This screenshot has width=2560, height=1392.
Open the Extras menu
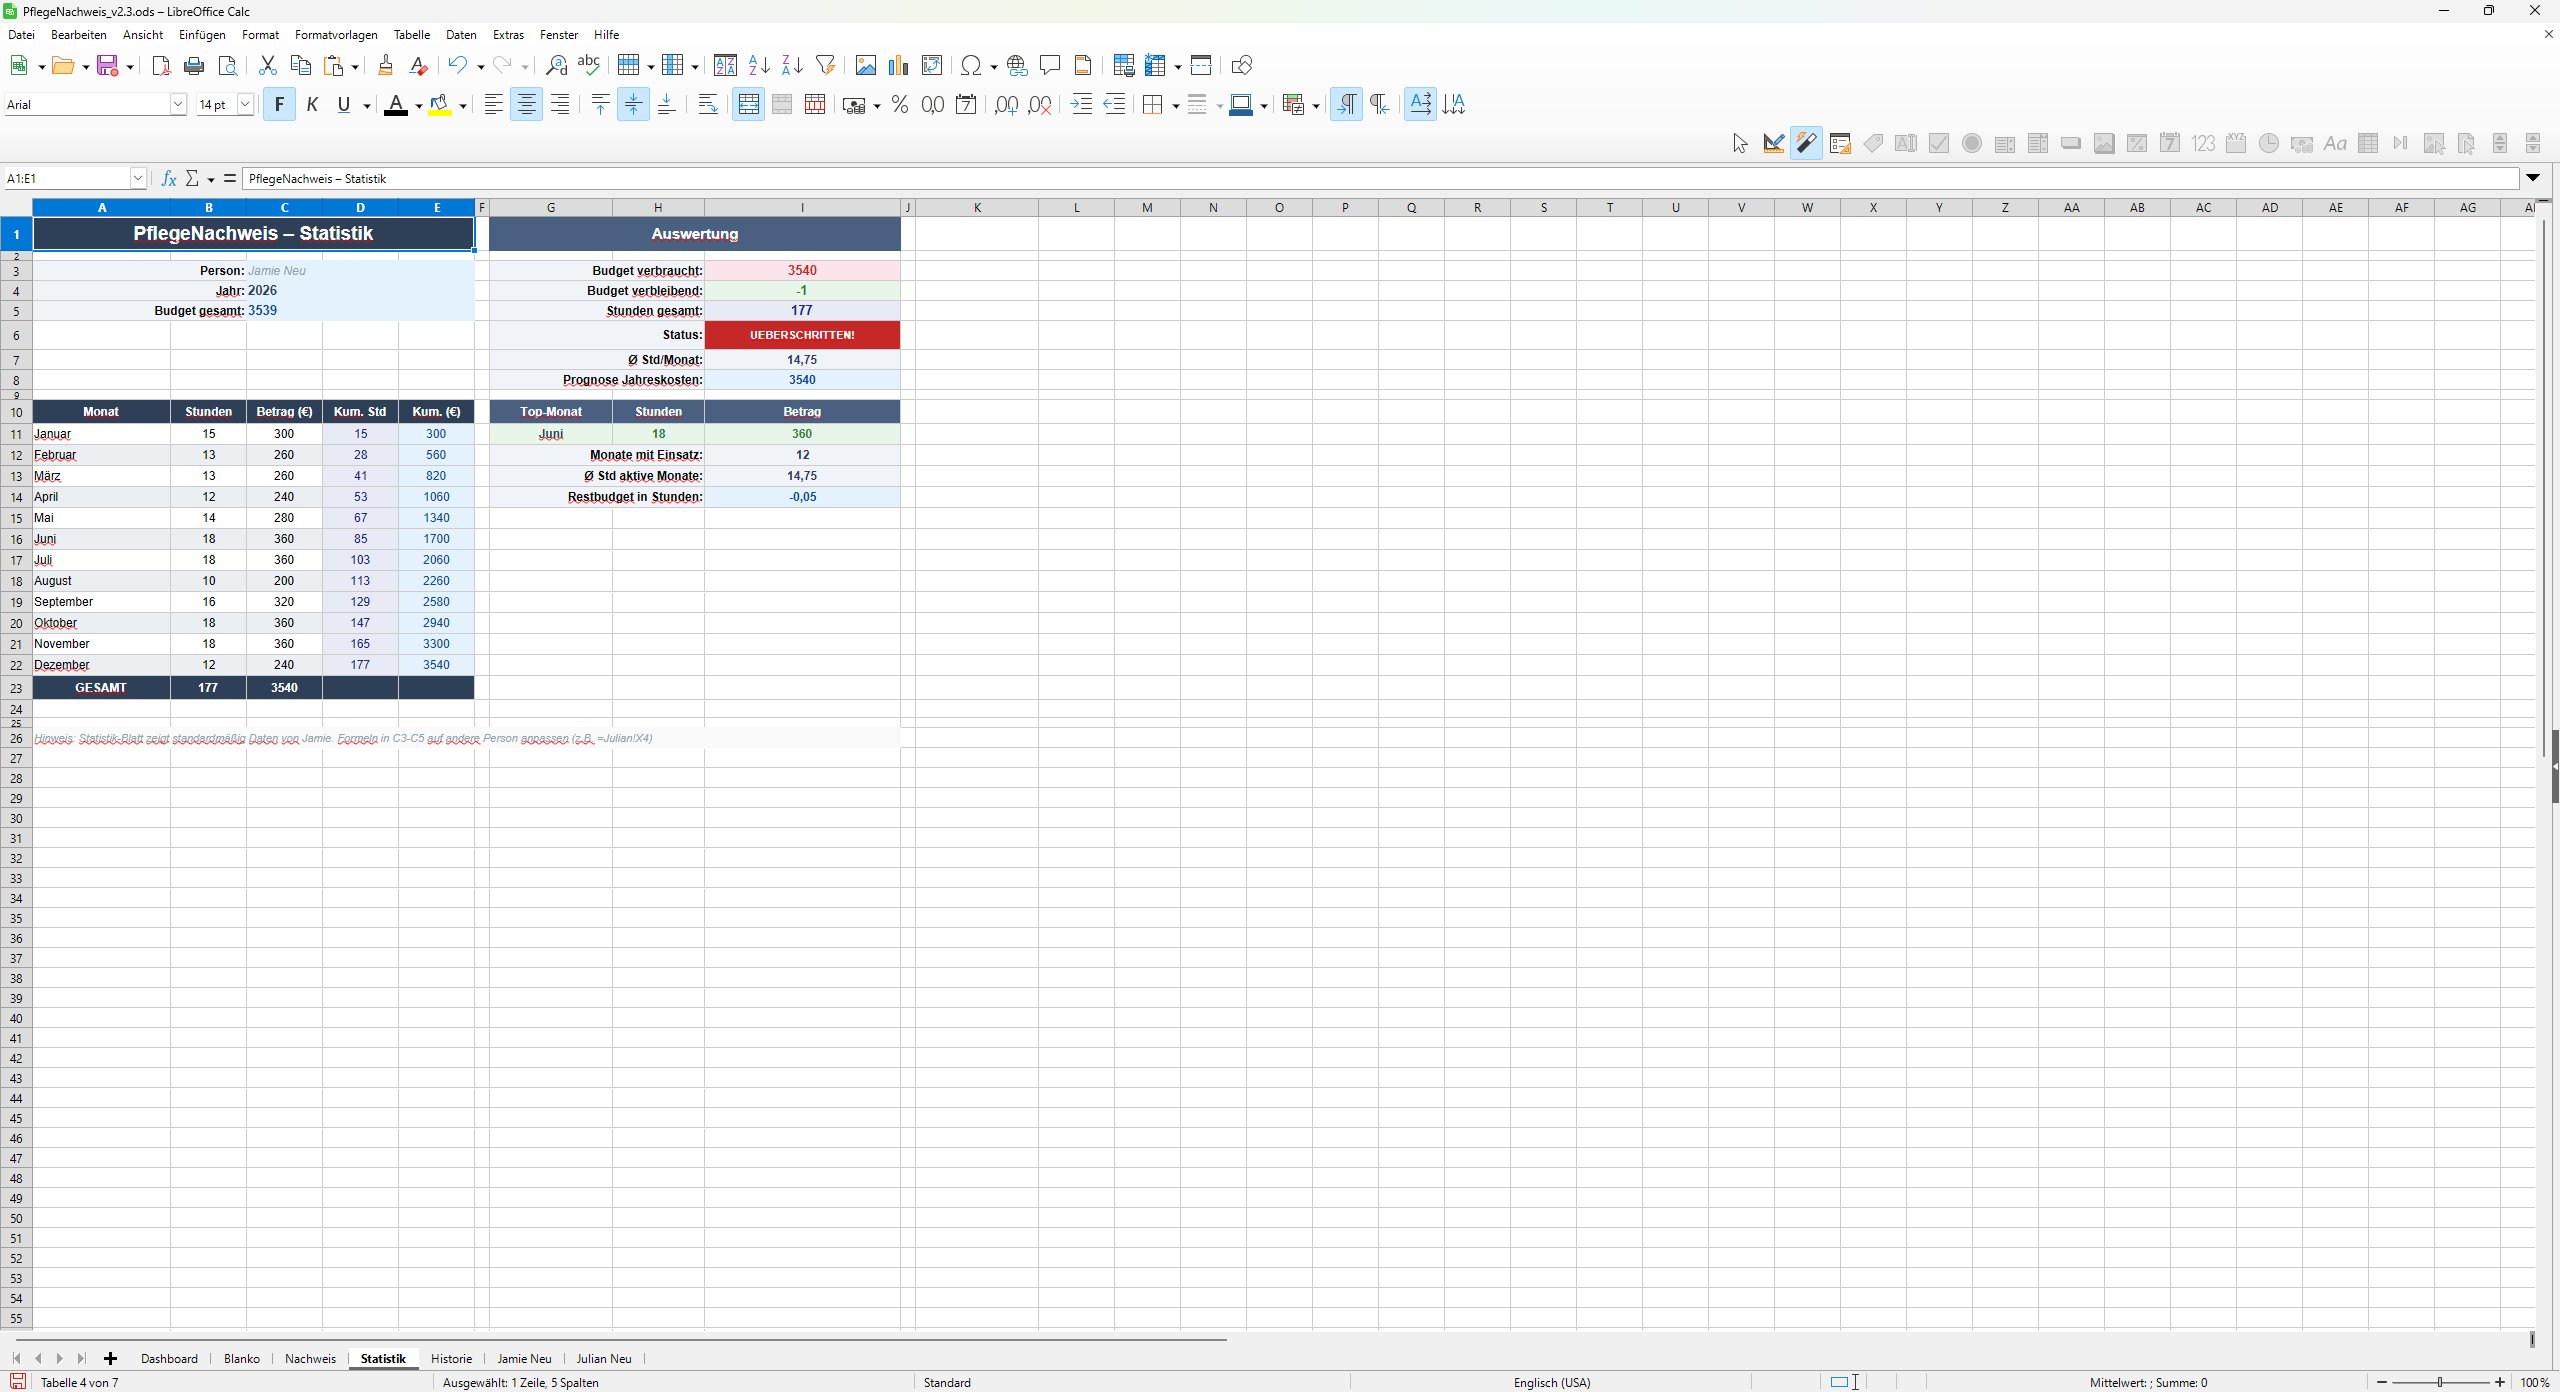coord(508,35)
